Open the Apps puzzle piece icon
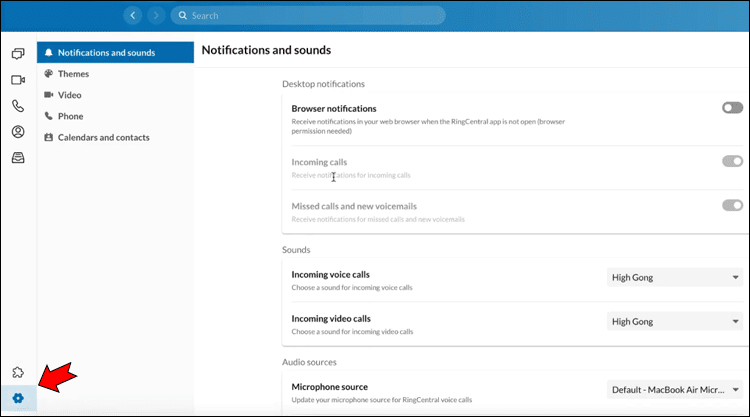The width and height of the screenshot is (750, 417). pos(18,372)
